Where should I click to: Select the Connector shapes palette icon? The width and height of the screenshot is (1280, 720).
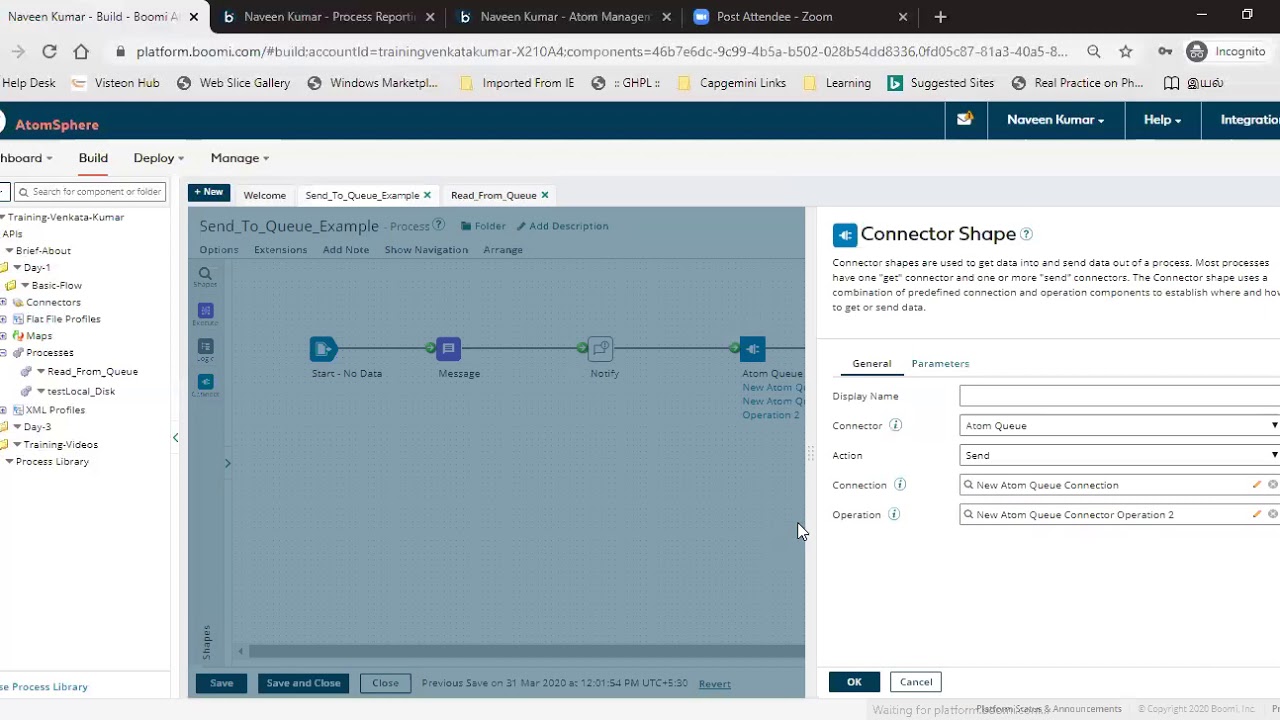tap(205, 385)
